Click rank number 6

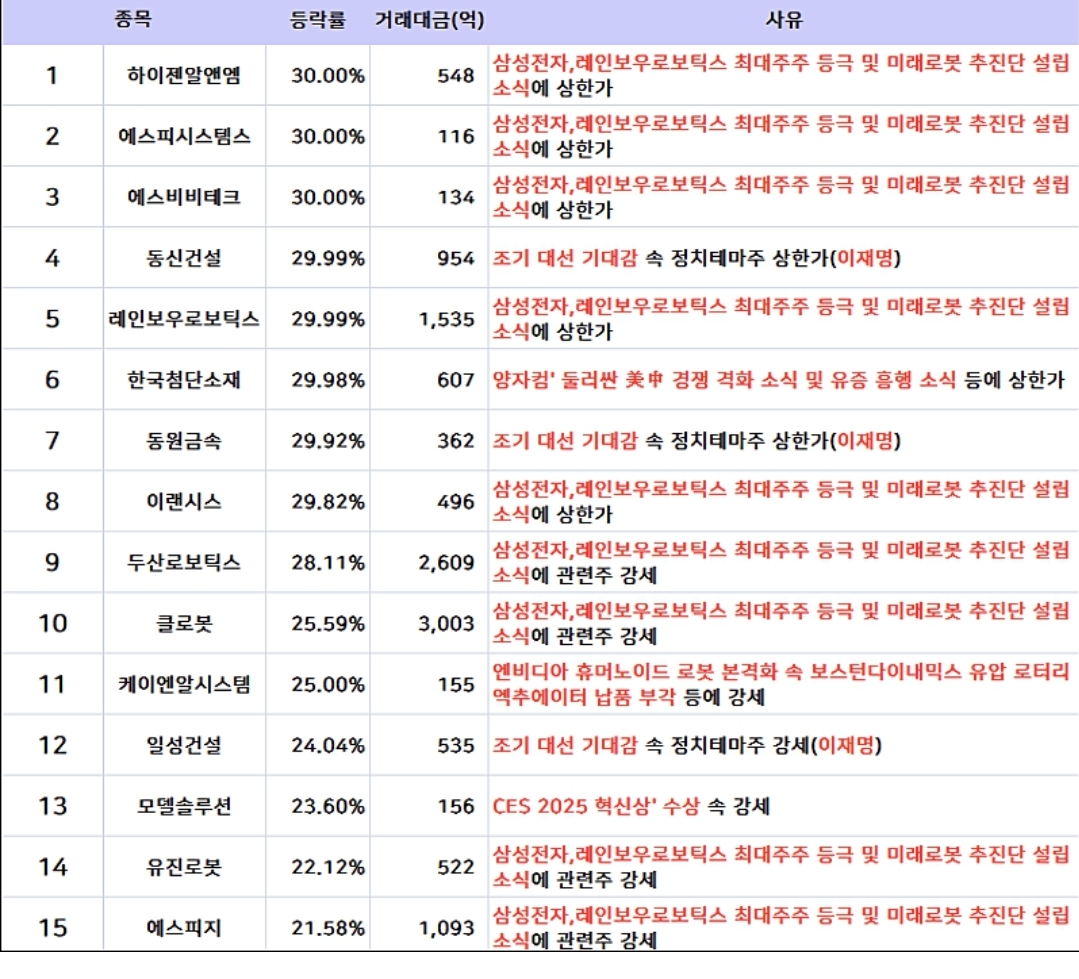coord(52,380)
